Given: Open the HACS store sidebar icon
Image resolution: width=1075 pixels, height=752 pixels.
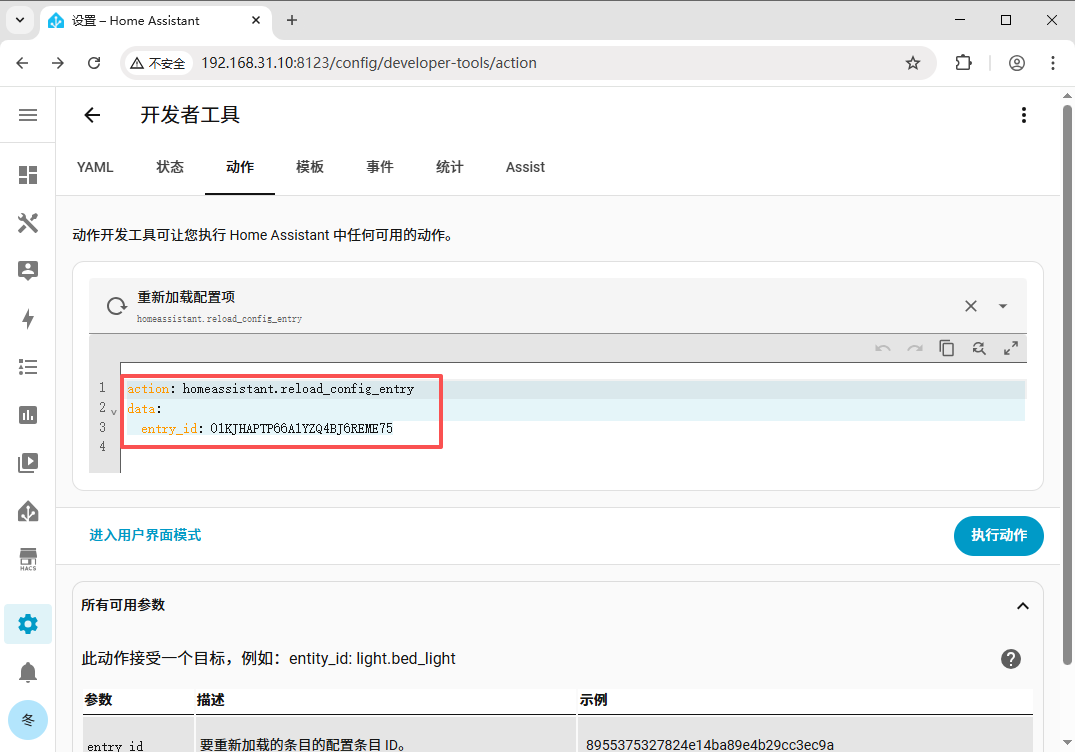Looking at the screenshot, I should pyautogui.click(x=28, y=559).
